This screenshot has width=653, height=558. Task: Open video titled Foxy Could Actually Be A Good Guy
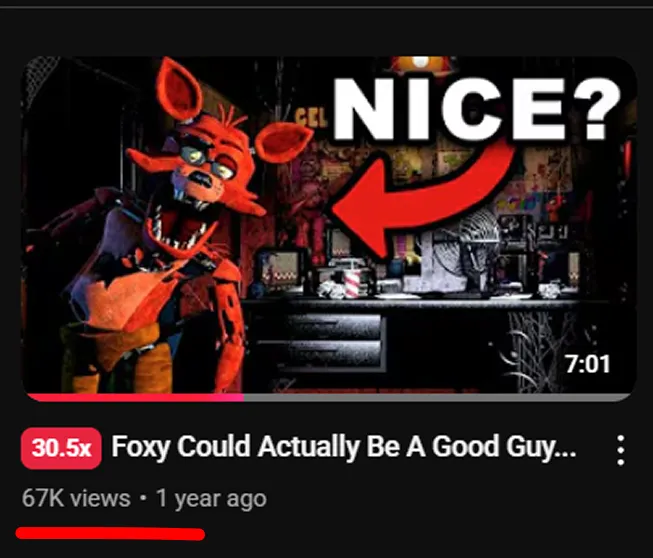(344, 447)
